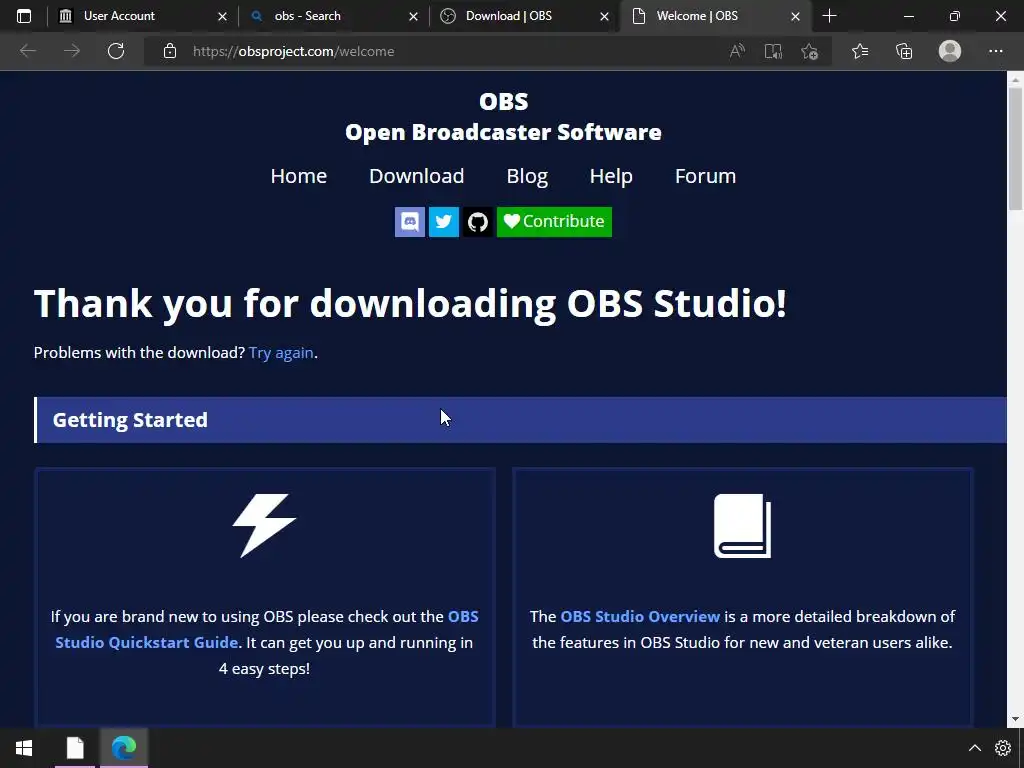Open Read aloud icon in address bar
The image size is (1024, 768).
[x=737, y=51]
